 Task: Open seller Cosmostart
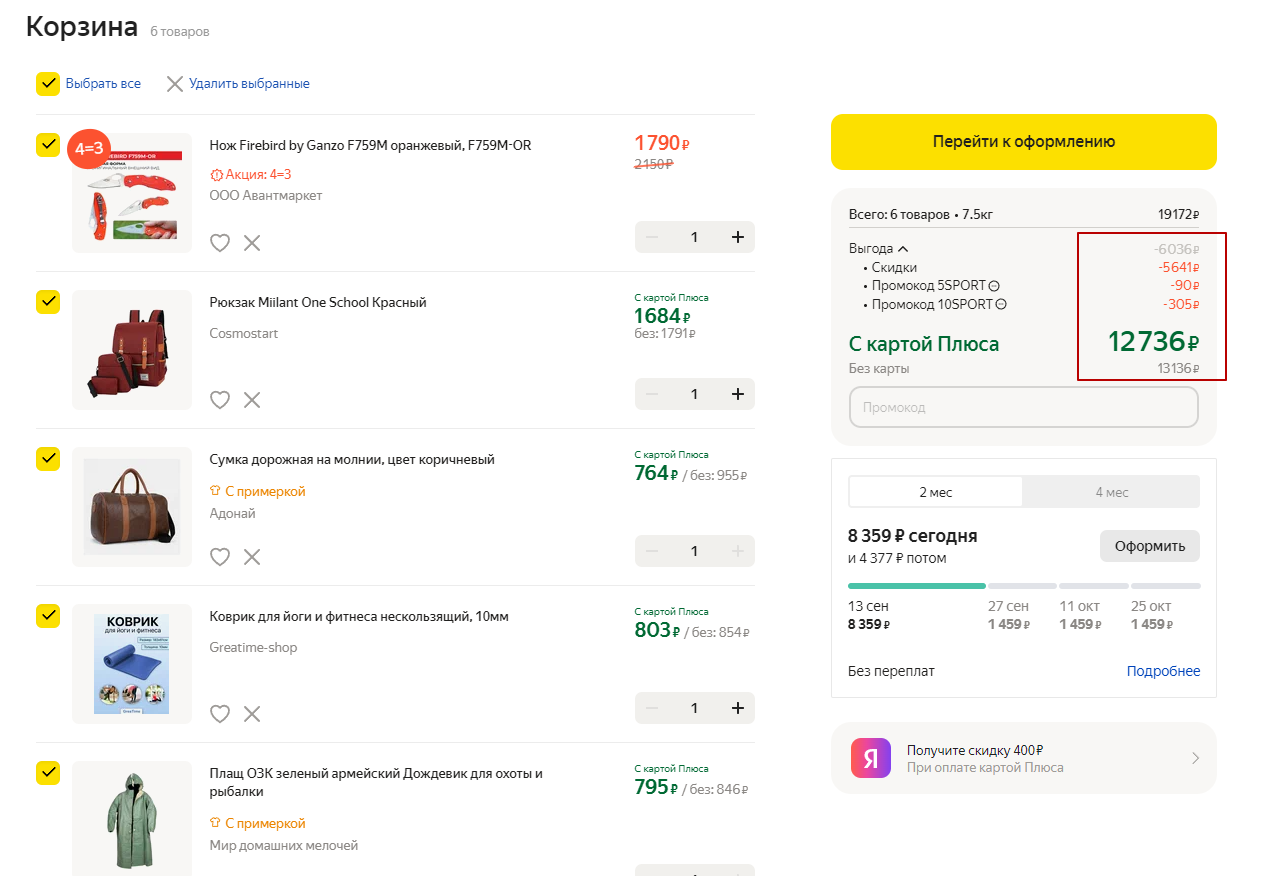244,333
